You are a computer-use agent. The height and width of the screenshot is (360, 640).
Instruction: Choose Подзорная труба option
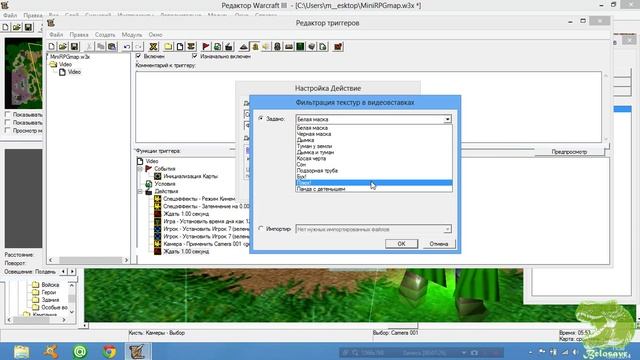374,171
